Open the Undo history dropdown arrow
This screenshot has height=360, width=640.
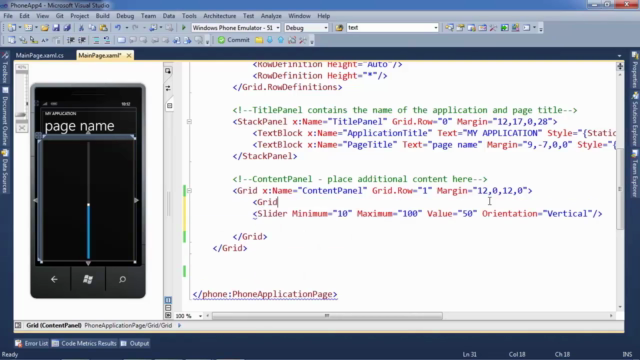(x=127, y=28)
